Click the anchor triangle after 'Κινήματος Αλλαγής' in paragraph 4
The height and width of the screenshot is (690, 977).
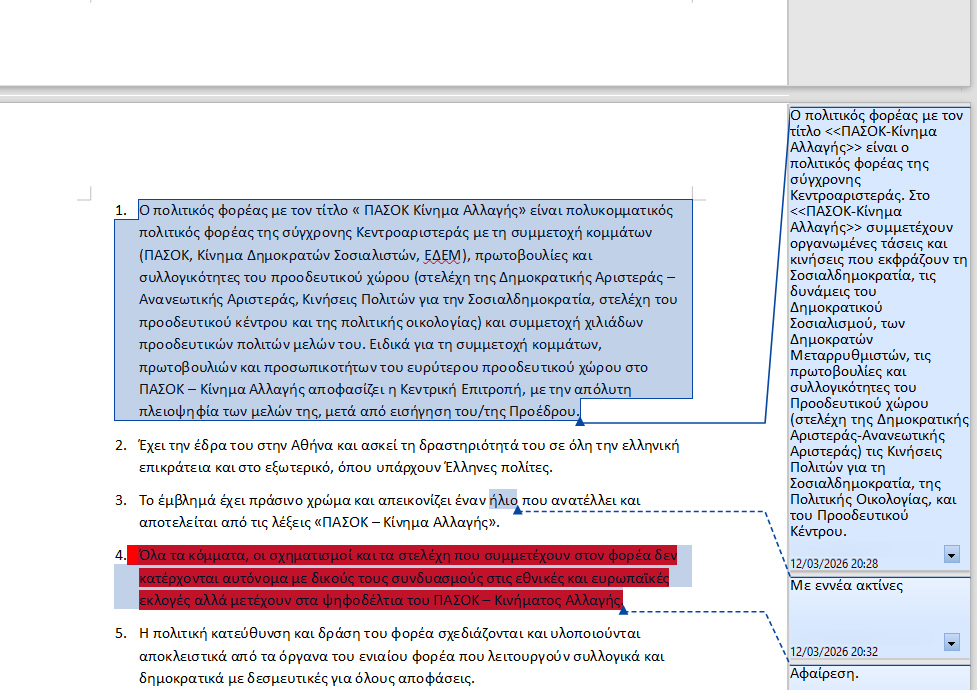623,609
